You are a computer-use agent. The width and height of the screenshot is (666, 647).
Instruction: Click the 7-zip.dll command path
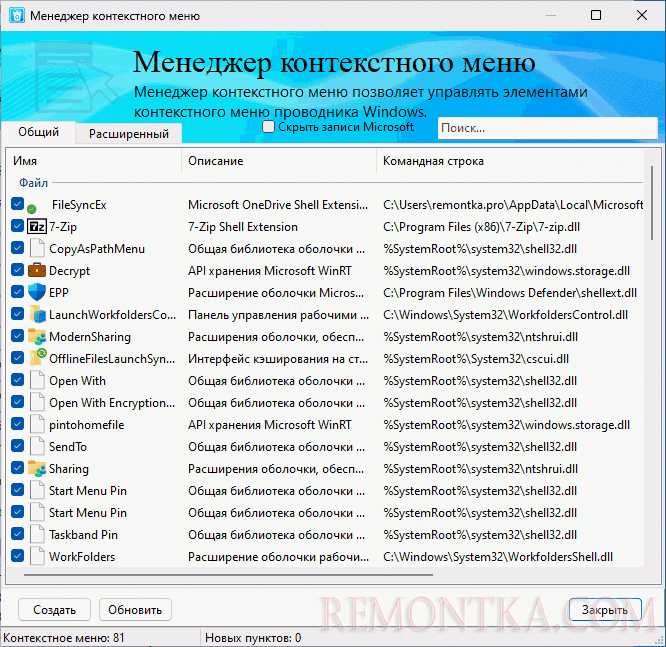click(x=481, y=227)
